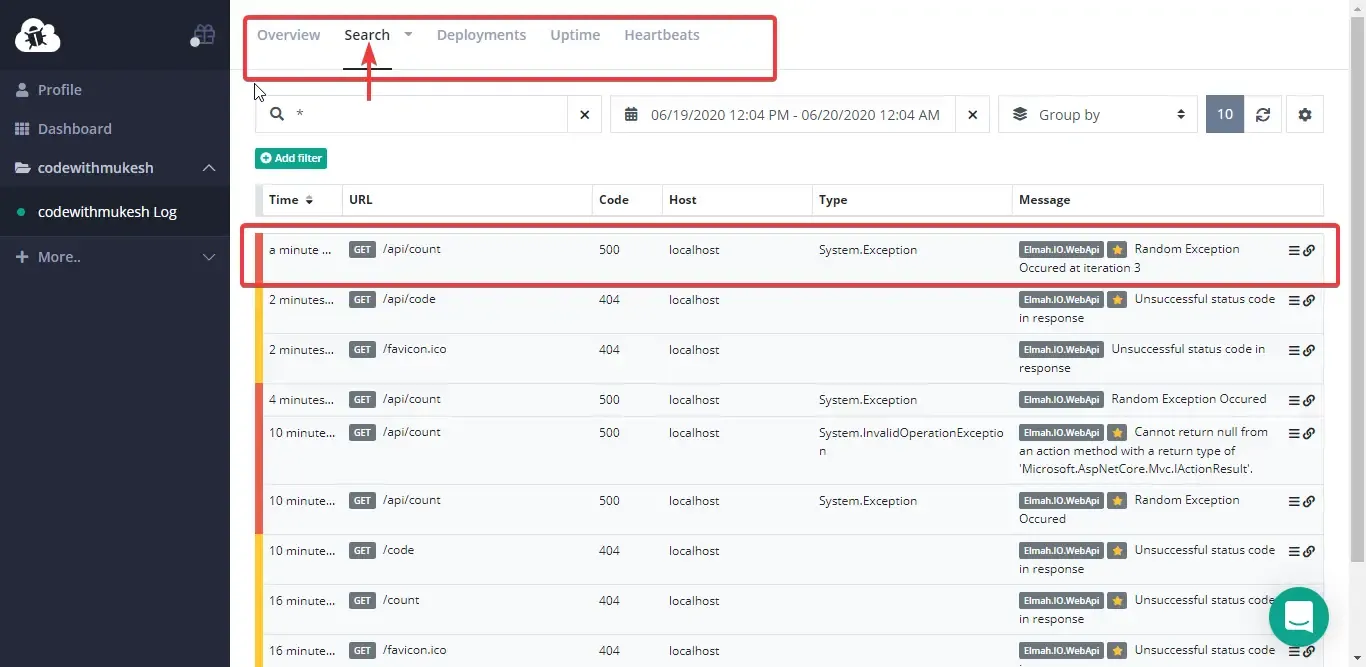Viewport: 1366px width, 667px height.
Task: Click the gift icon near the logo
Action: click(203, 33)
